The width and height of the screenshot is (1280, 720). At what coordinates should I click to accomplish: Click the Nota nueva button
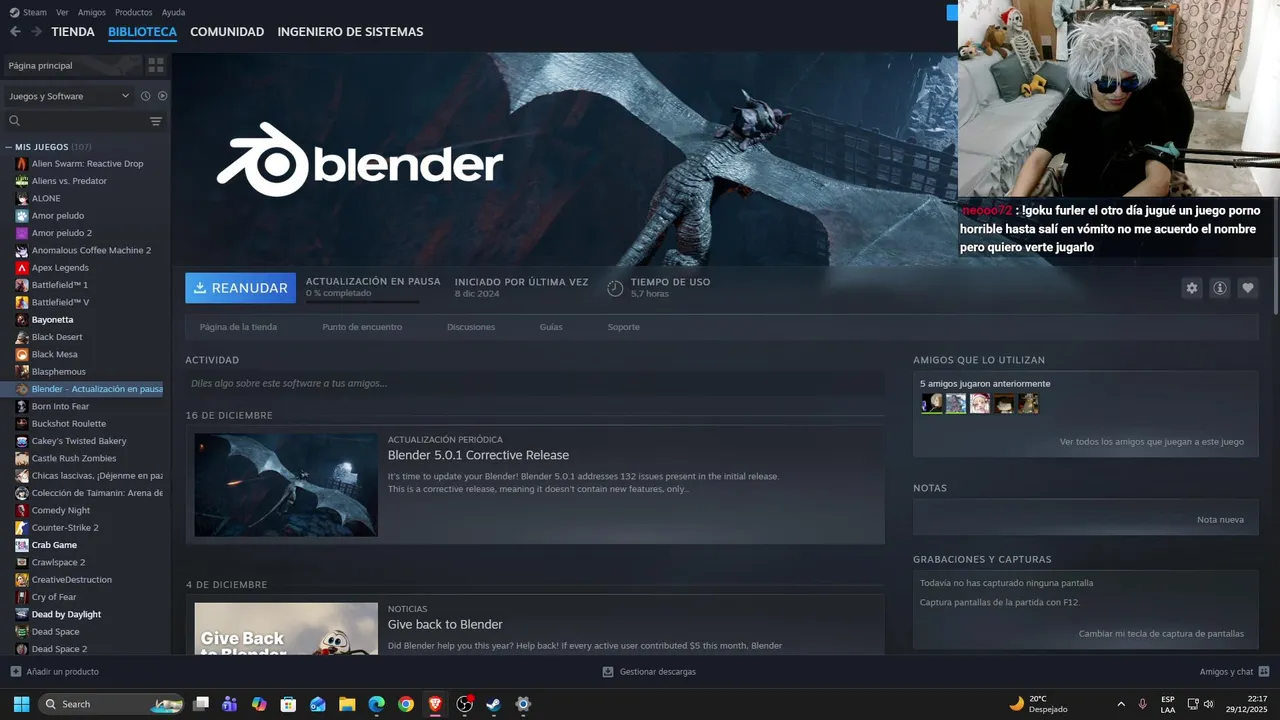click(x=1220, y=520)
